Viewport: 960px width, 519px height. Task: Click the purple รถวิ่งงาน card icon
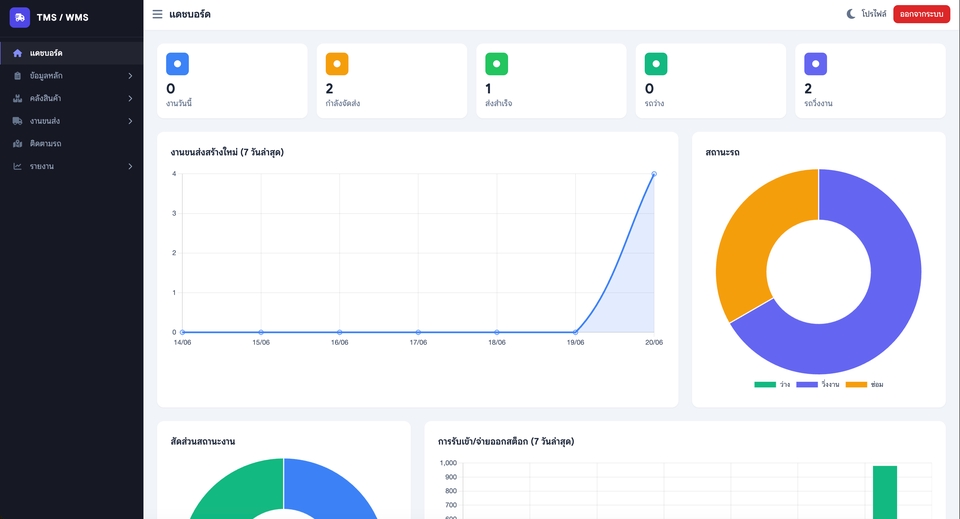pyautogui.click(x=816, y=64)
